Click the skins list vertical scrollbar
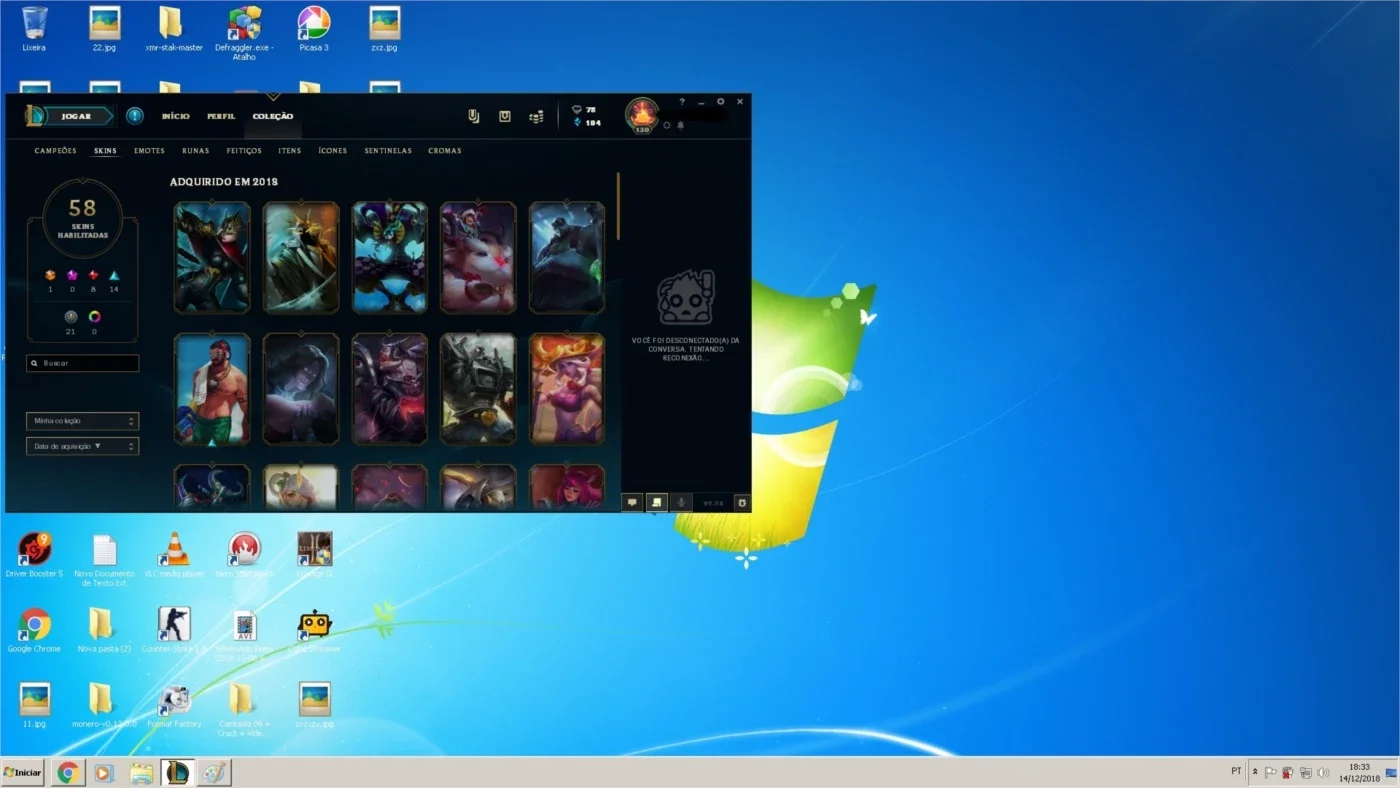The height and width of the screenshot is (788, 1400). click(x=618, y=206)
